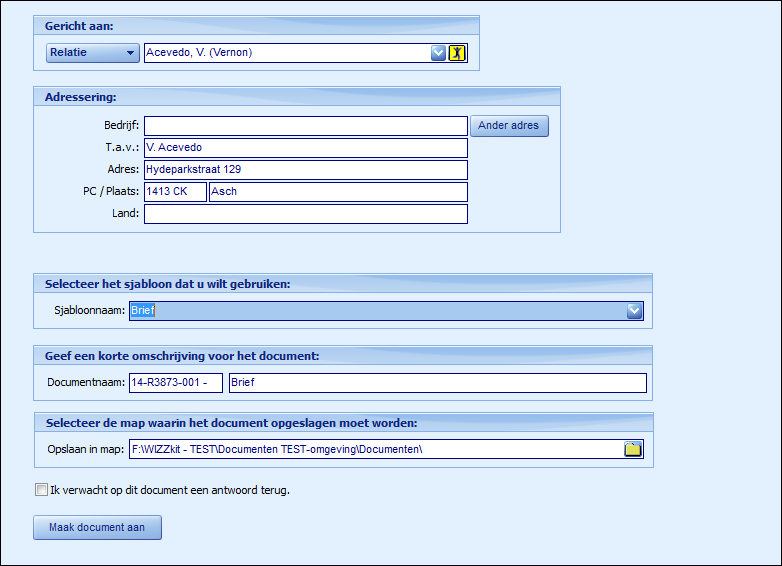Click the 'Ik verwacht op dit document' label
The width and height of the screenshot is (782, 566).
pos(169,490)
